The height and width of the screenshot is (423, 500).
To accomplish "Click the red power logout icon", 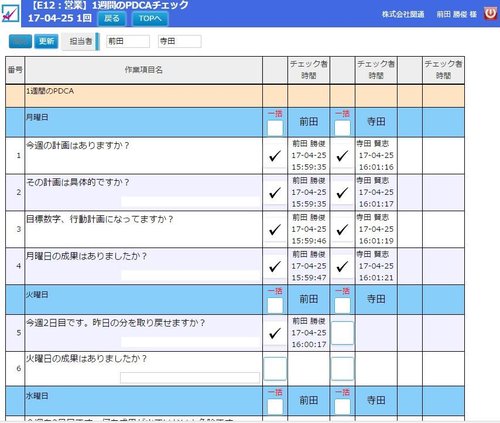I will click(490, 14).
